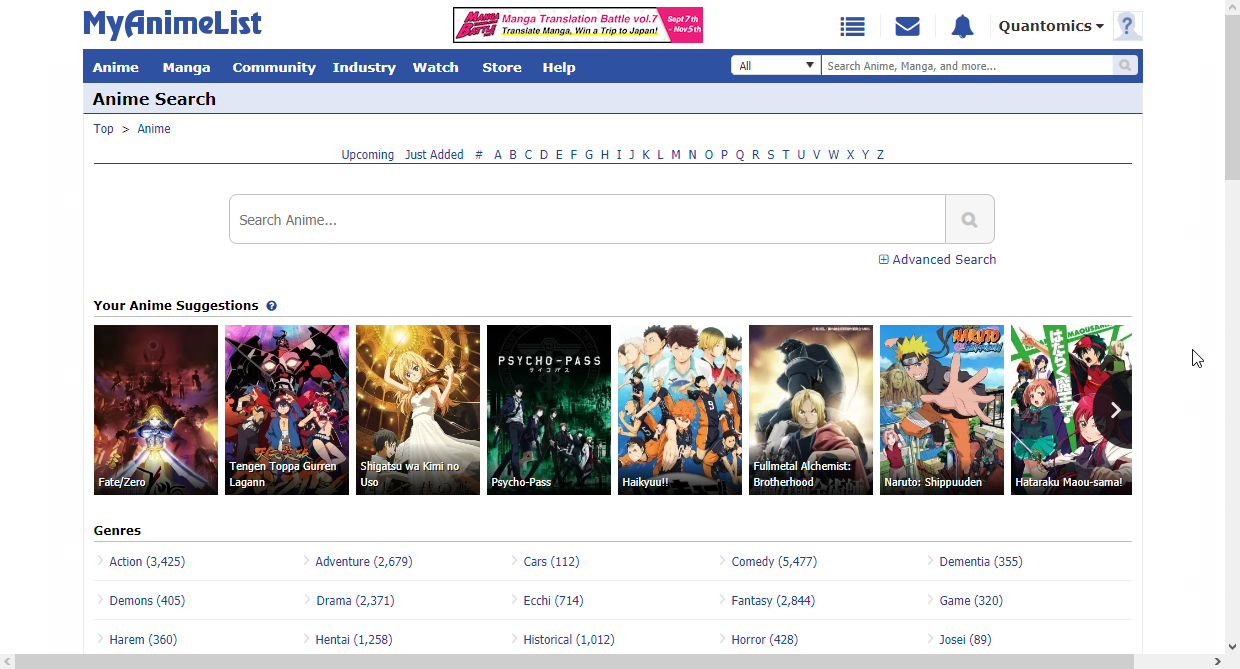Go to the MyAnimeList logo homepage
The height and width of the screenshot is (669, 1240).
(172, 25)
